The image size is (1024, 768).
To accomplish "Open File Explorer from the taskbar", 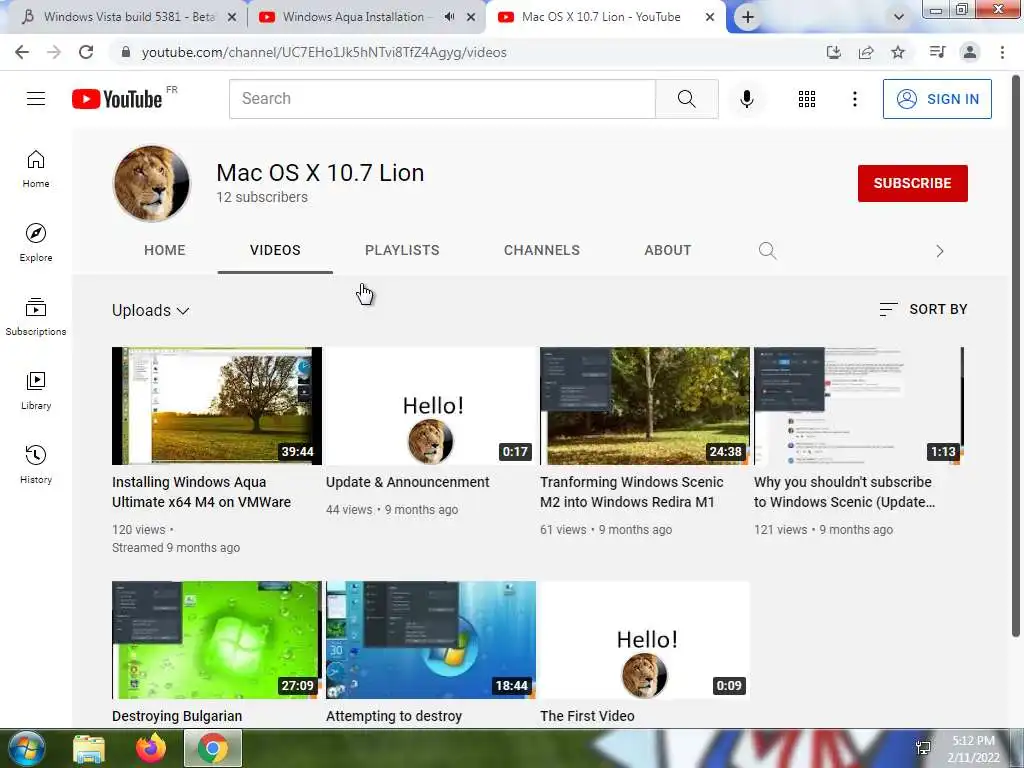I will click(x=89, y=748).
